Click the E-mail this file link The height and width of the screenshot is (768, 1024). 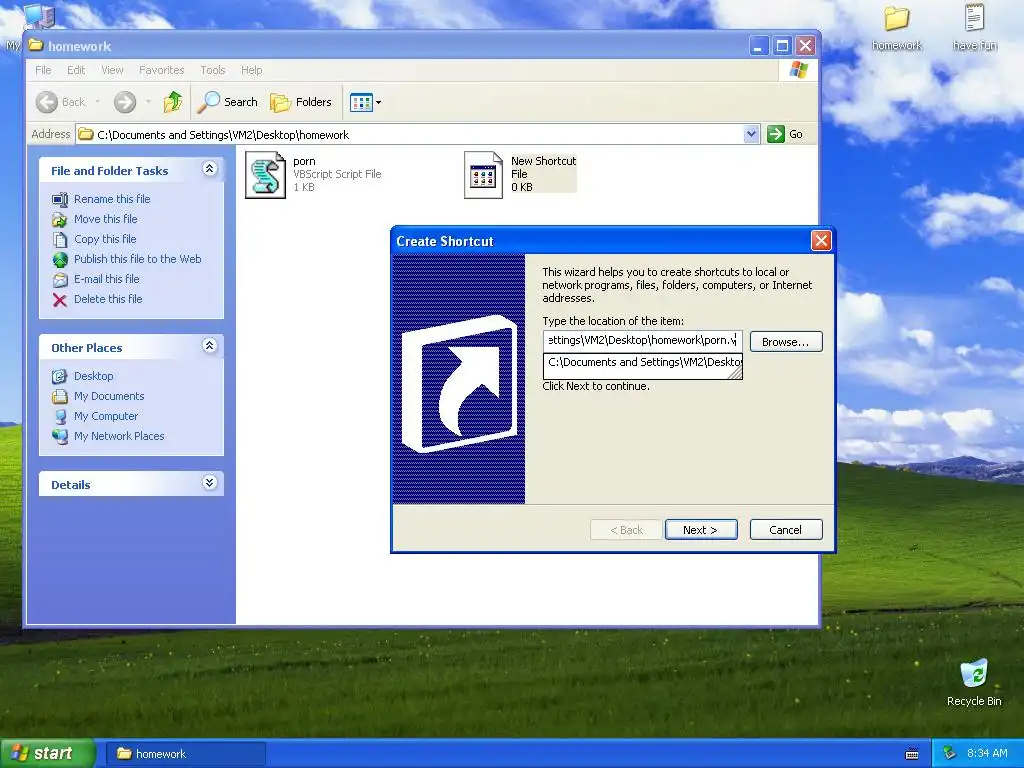[106, 279]
